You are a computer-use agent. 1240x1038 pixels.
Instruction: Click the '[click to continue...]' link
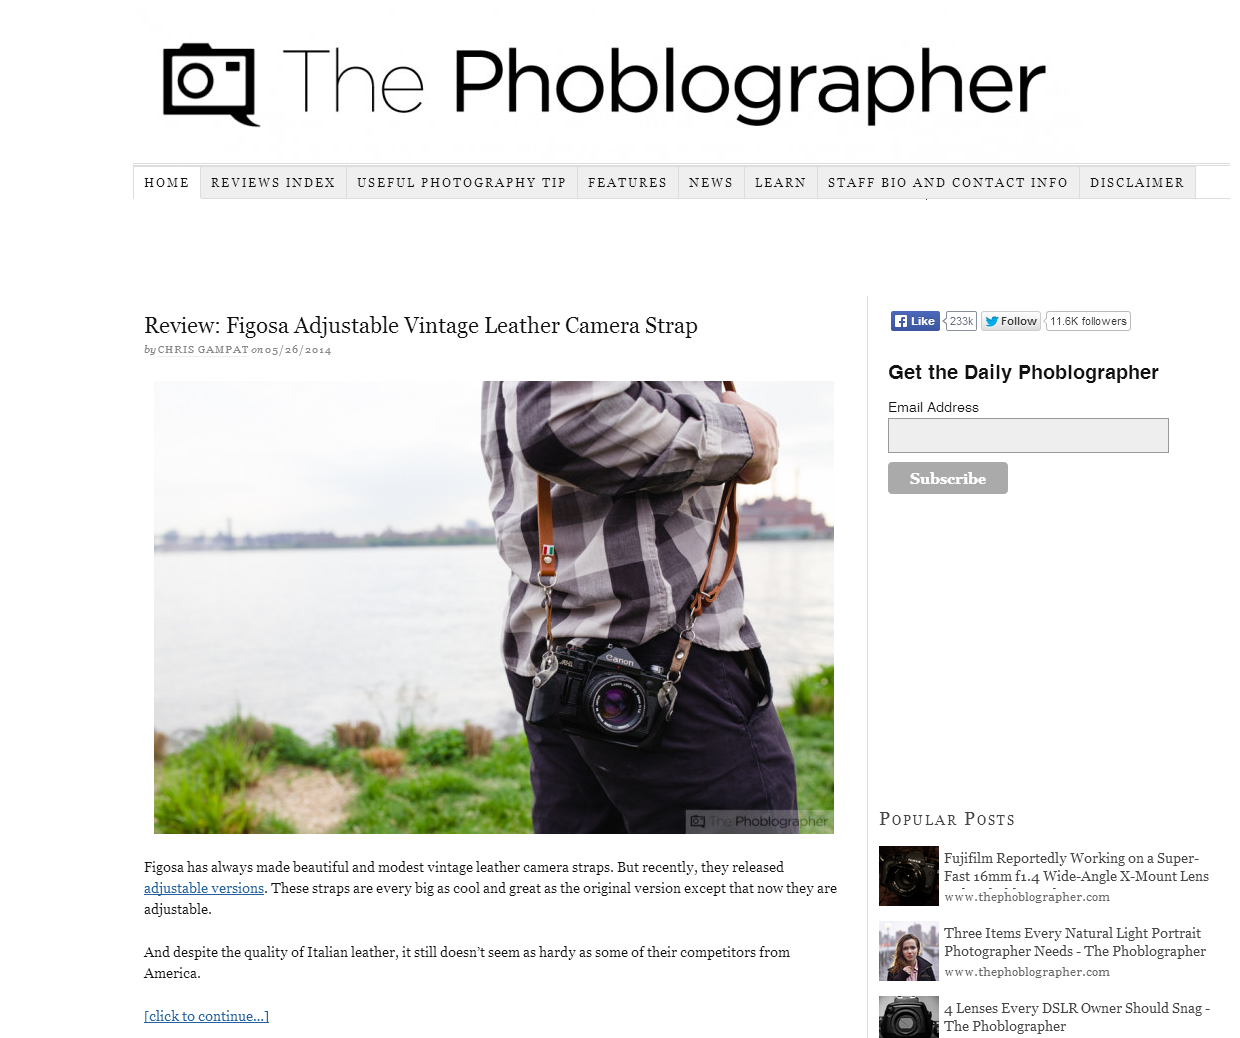click(206, 1016)
